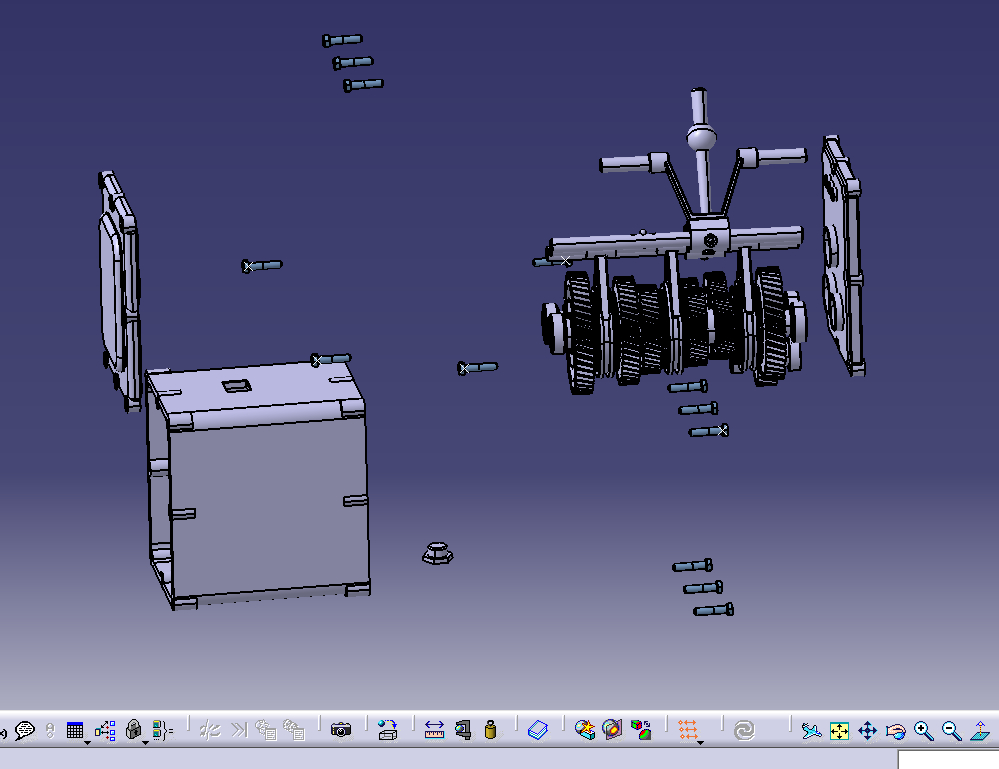This screenshot has height=769, width=999.
Task: Select the left cover plate part
Action: pos(120,290)
